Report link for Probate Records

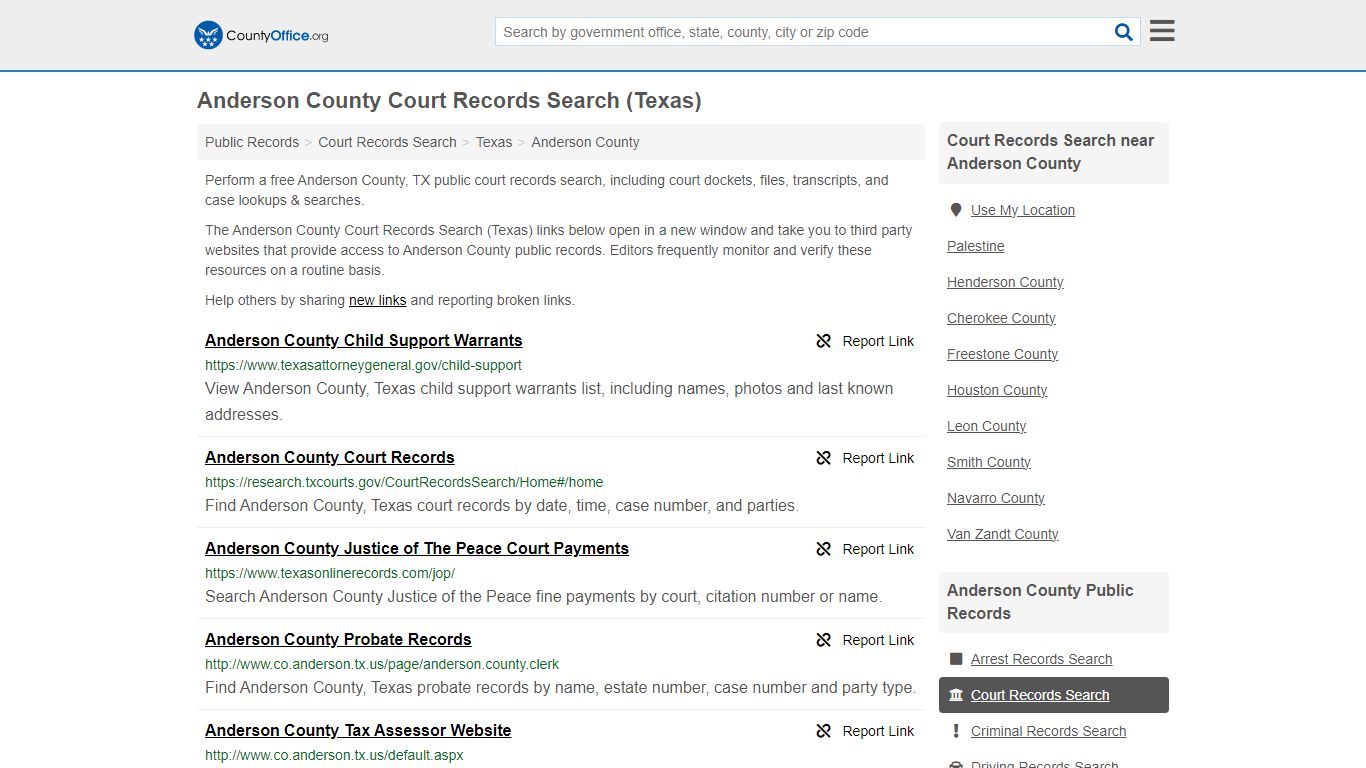click(x=865, y=640)
